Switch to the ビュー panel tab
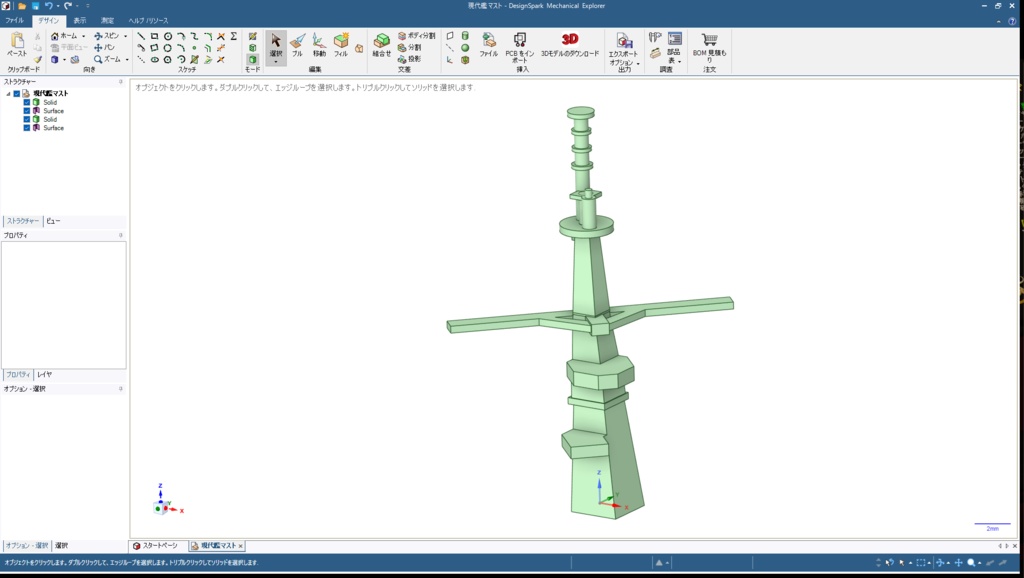This screenshot has width=1024, height=578. point(53,221)
